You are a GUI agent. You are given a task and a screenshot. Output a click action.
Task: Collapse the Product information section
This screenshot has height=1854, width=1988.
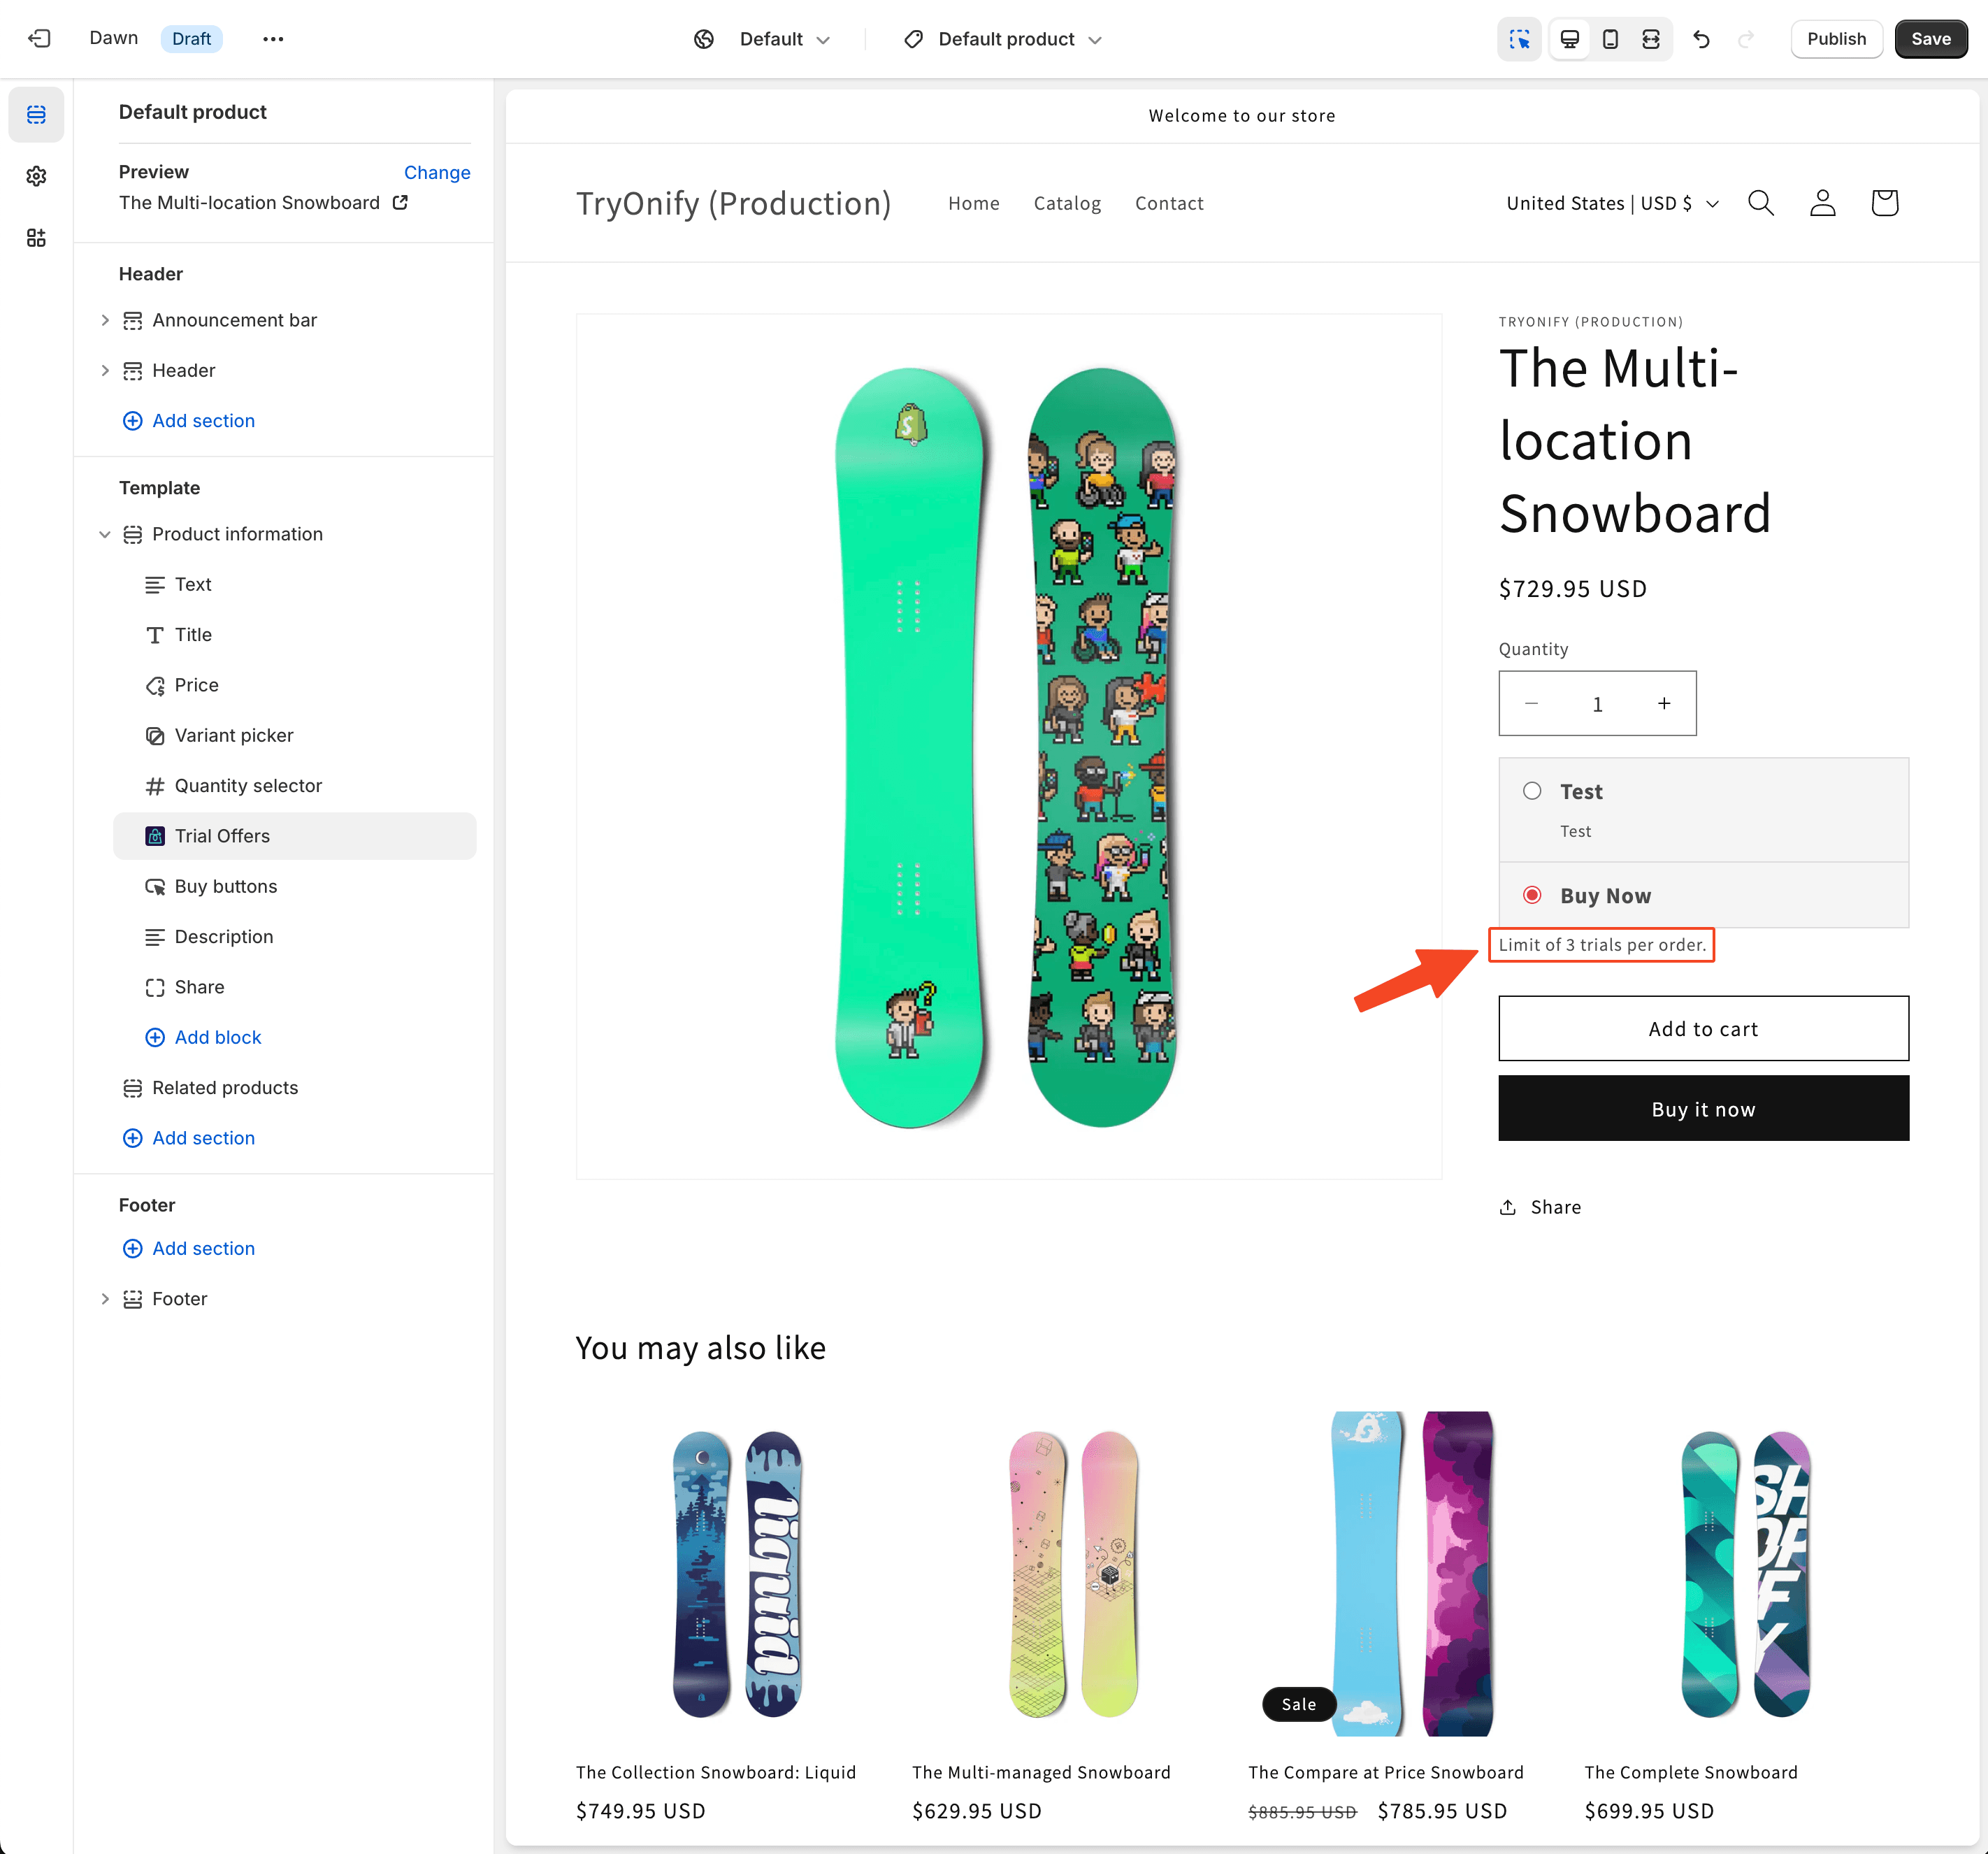(x=105, y=534)
